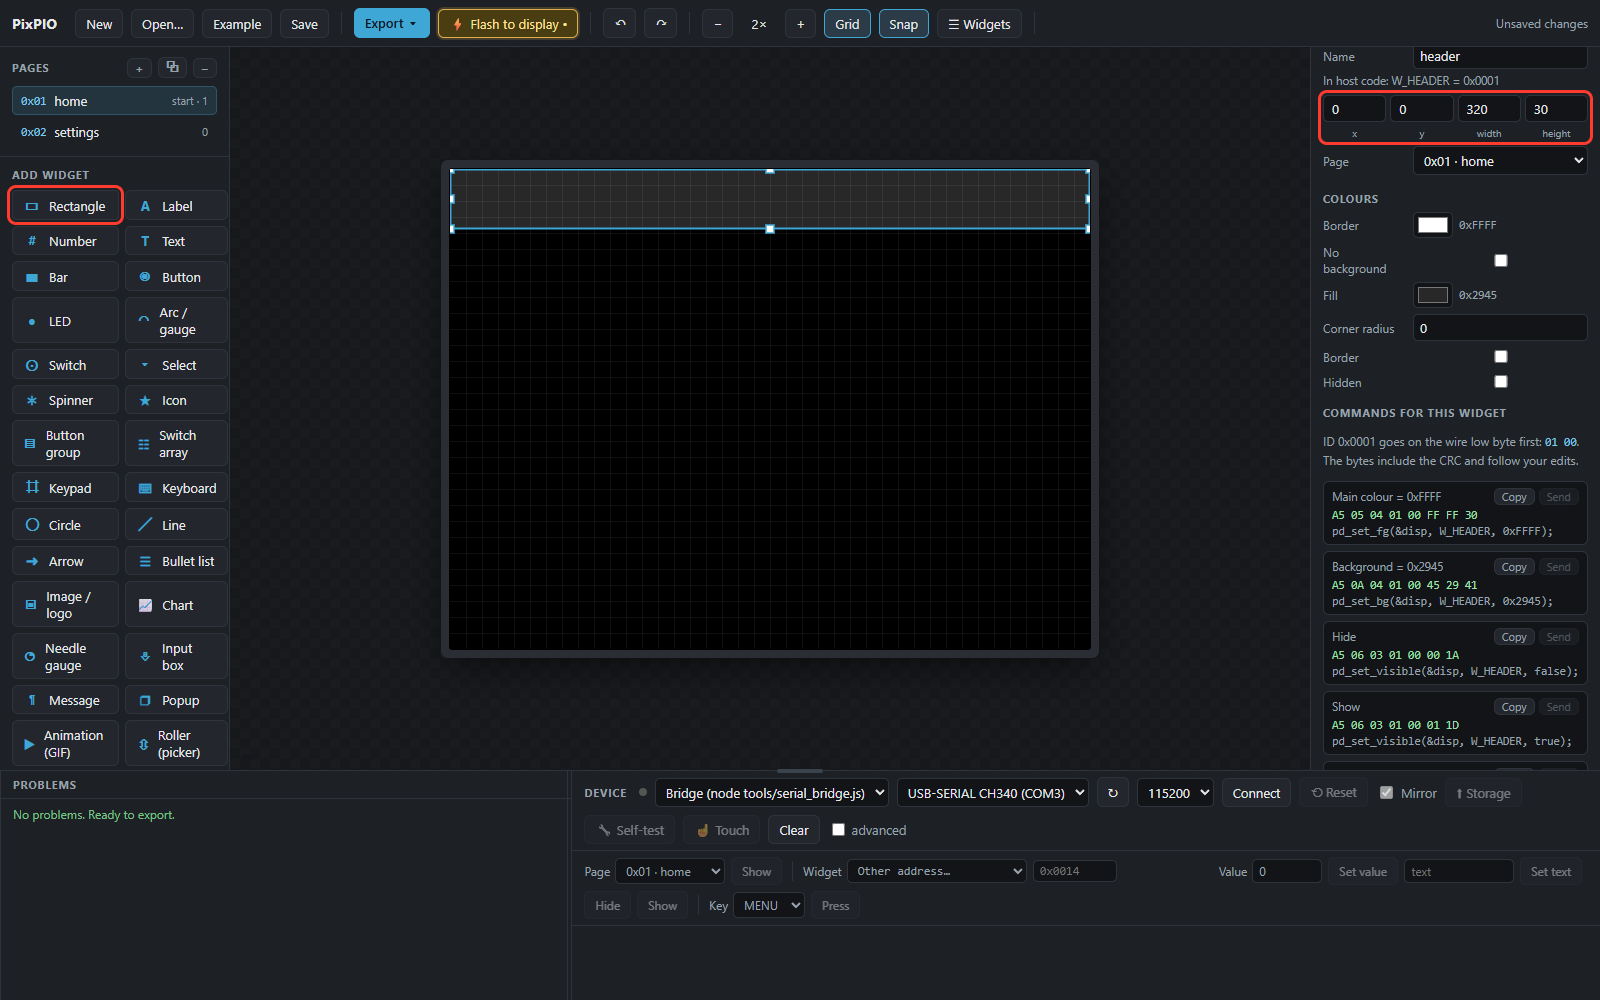Toggle the Grid button
Viewport: 1600px width, 1000px height.
tap(847, 24)
